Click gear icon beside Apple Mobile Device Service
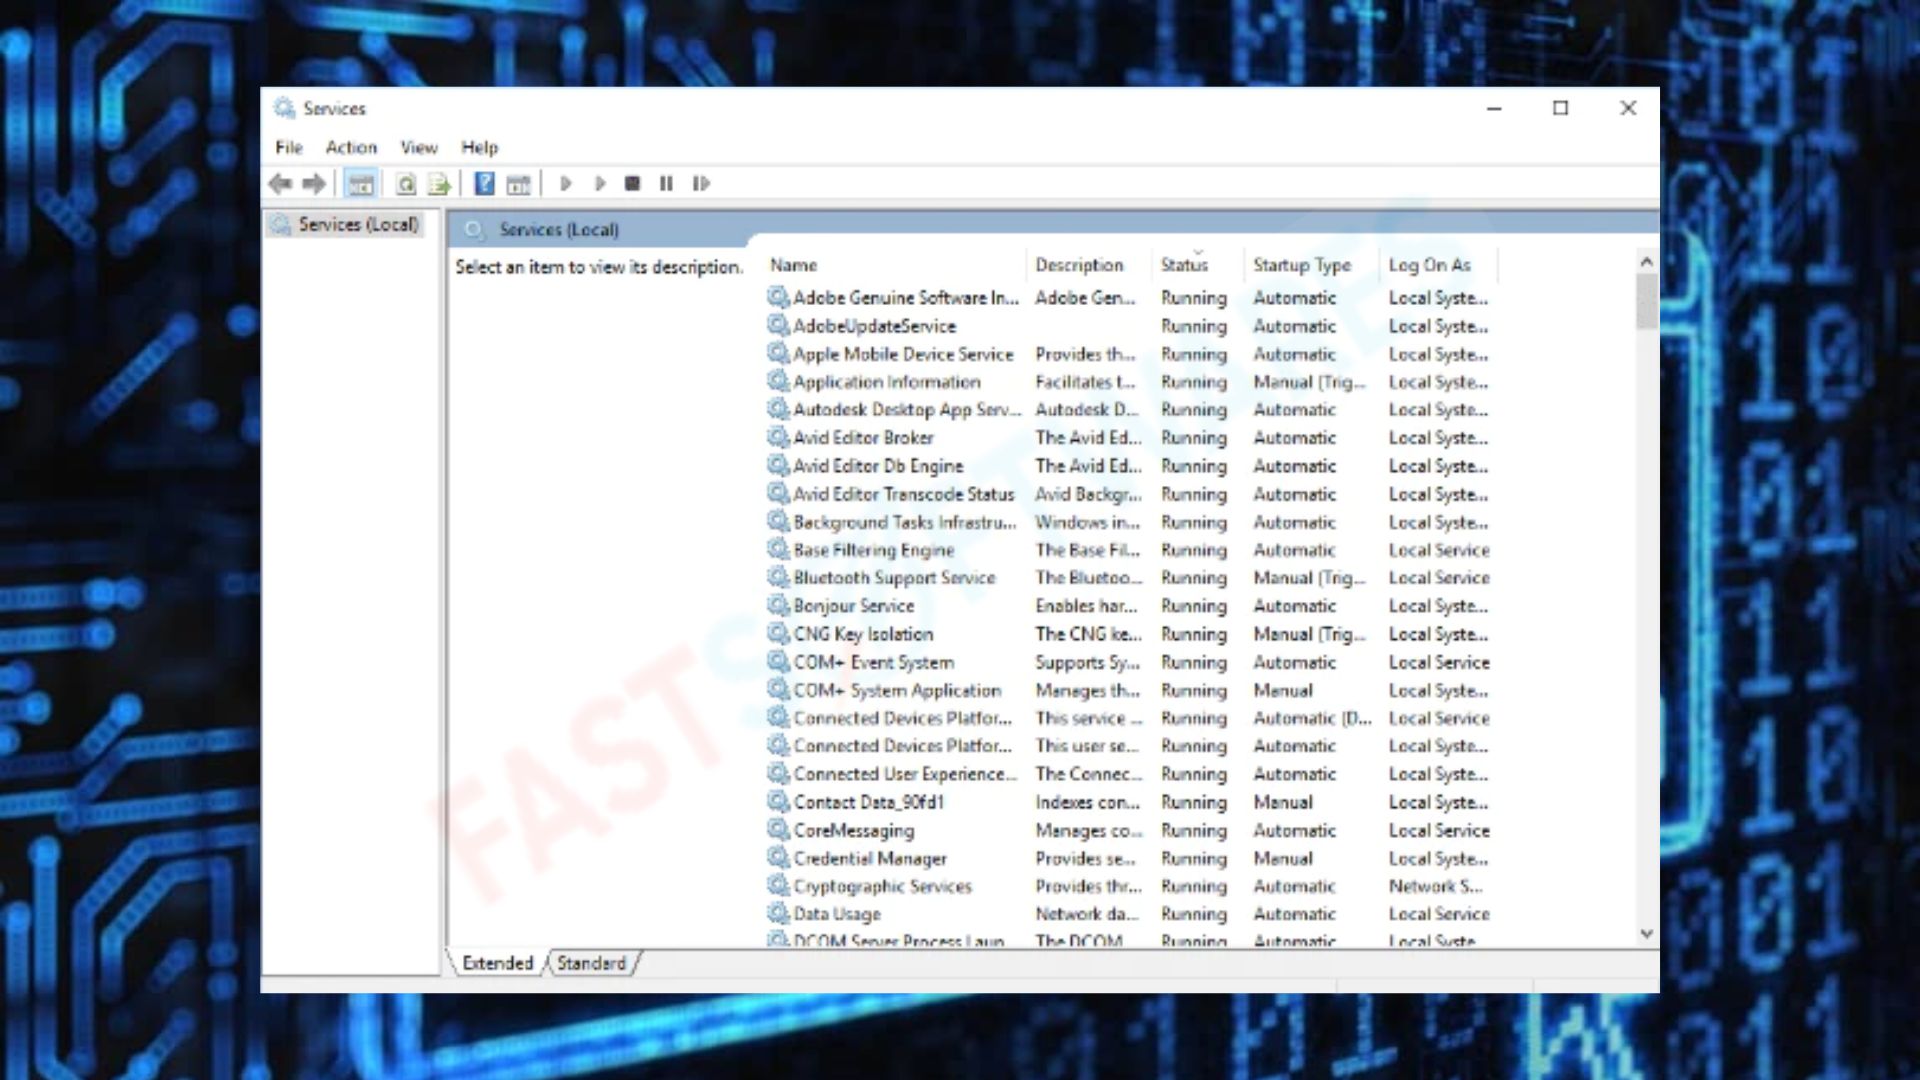 tap(778, 353)
